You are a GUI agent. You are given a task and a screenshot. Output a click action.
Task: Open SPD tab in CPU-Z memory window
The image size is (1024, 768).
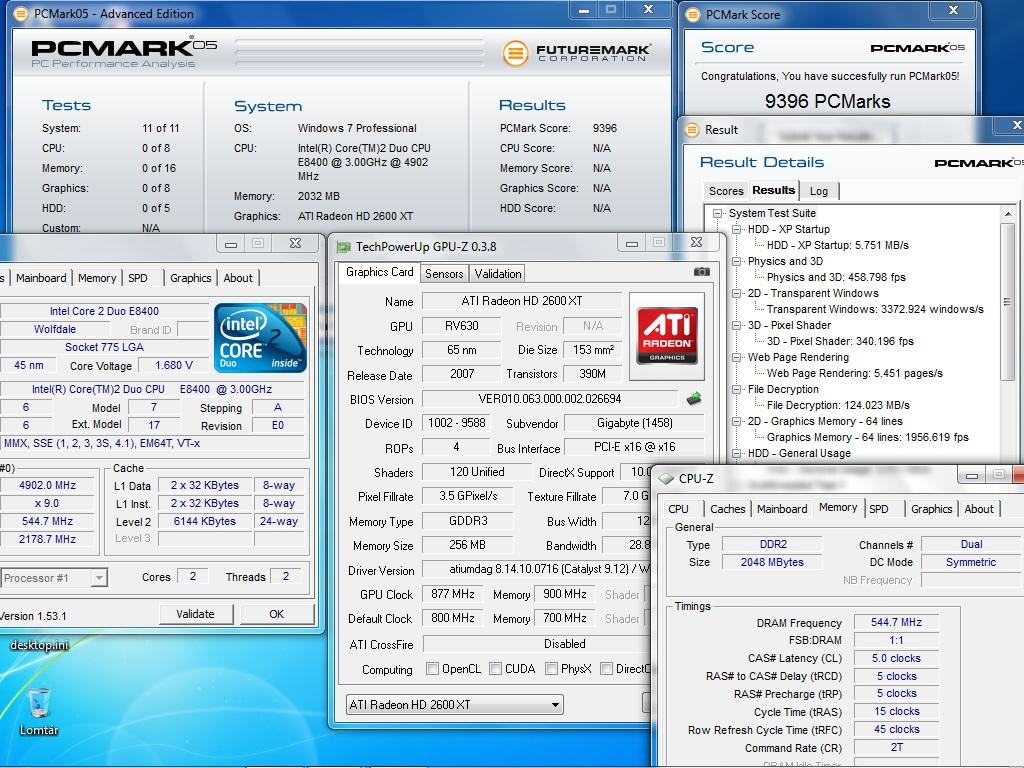878,509
